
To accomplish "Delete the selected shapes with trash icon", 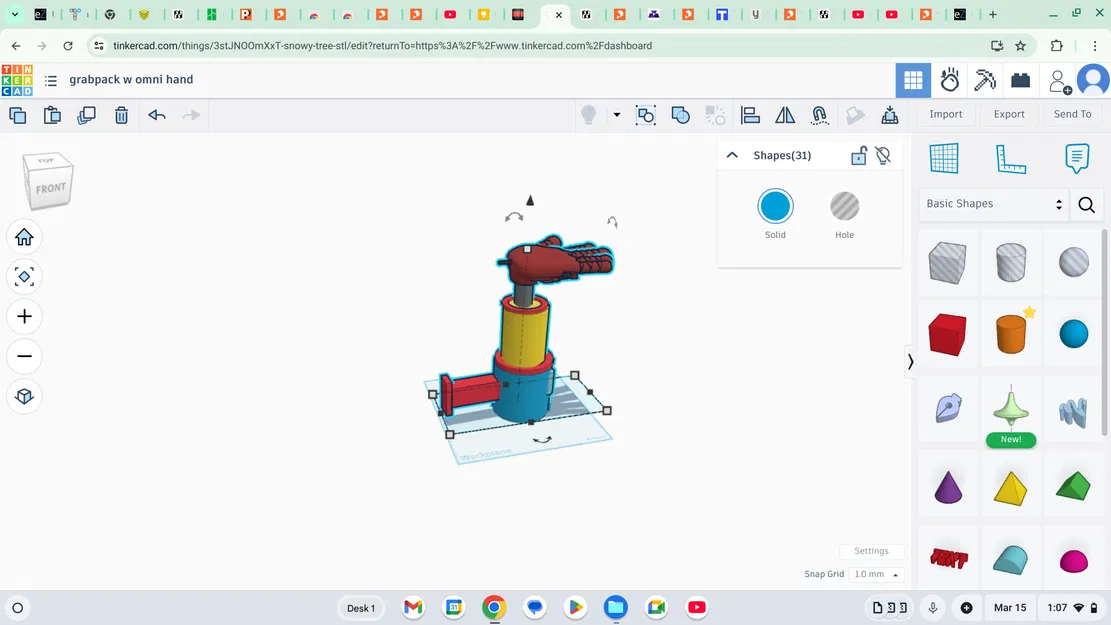I will click(121, 115).
